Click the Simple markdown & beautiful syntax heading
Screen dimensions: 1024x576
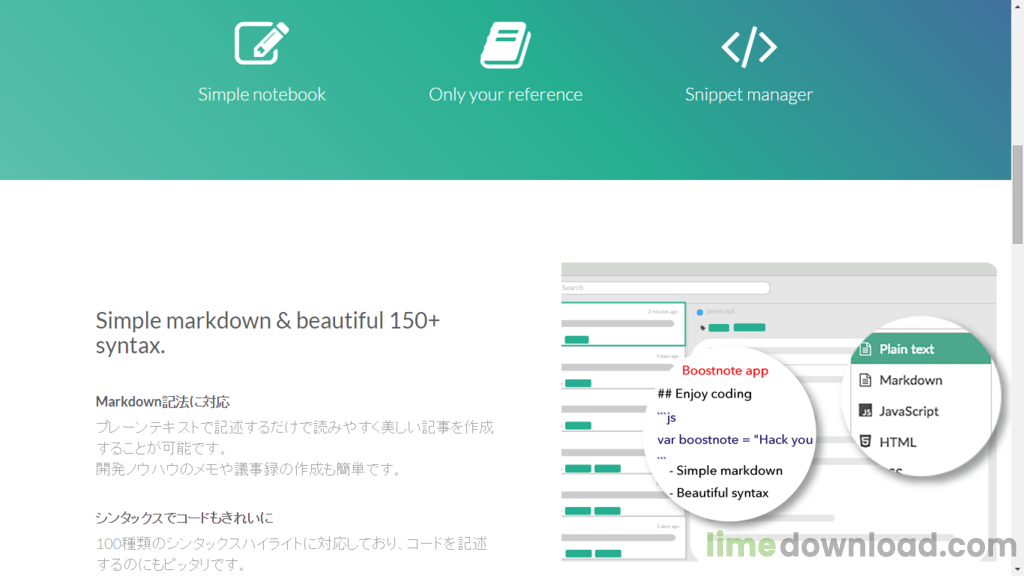click(268, 332)
